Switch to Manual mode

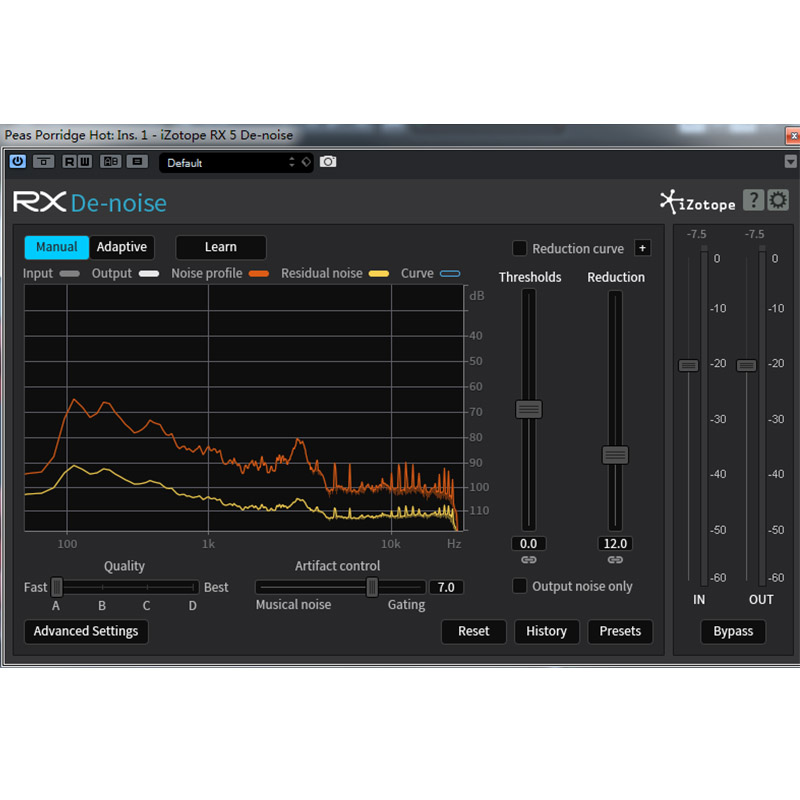(x=57, y=247)
